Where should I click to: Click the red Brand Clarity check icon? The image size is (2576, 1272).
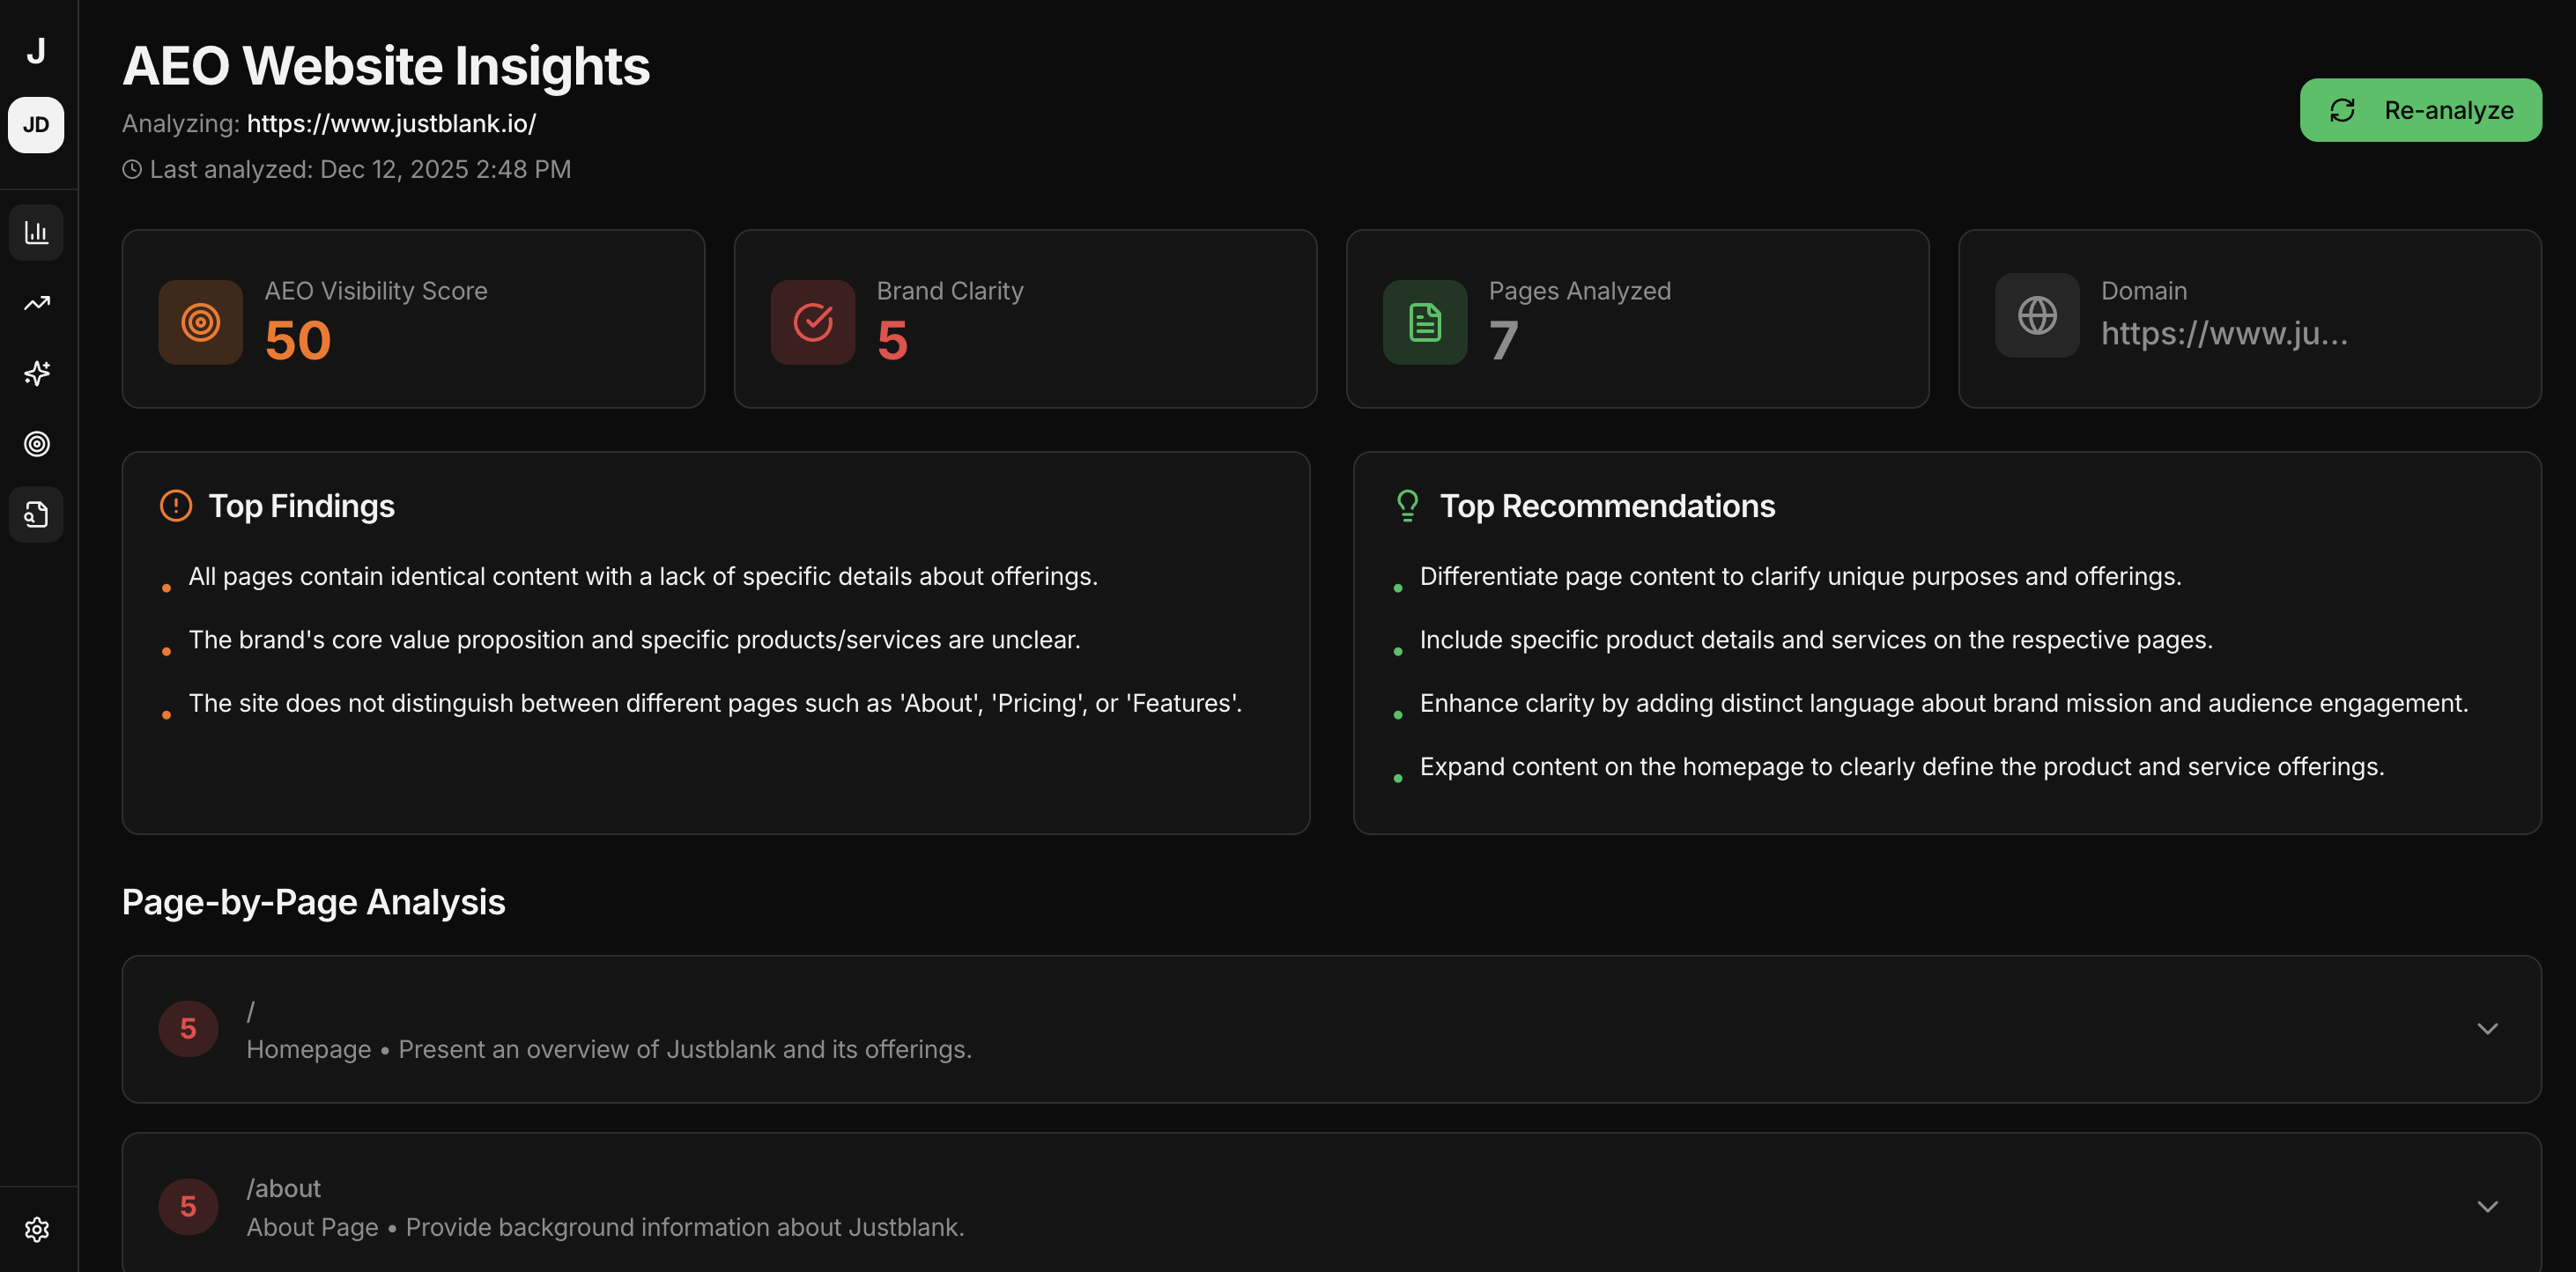pos(812,322)
